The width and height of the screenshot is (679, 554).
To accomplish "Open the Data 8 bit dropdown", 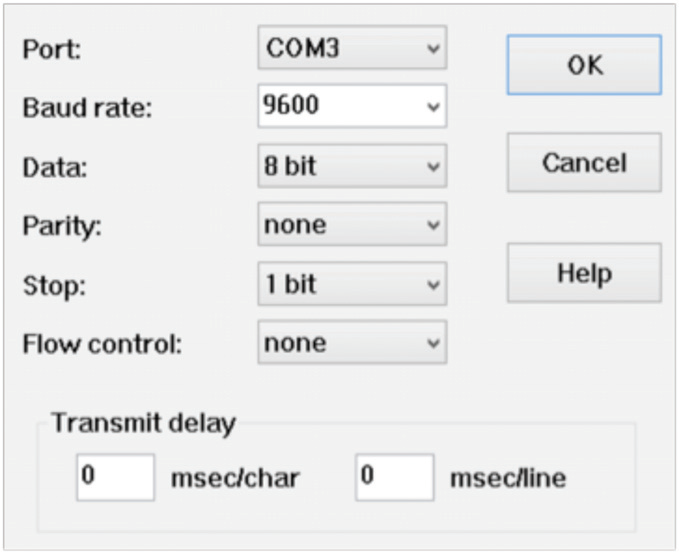I will coord(352,166).
